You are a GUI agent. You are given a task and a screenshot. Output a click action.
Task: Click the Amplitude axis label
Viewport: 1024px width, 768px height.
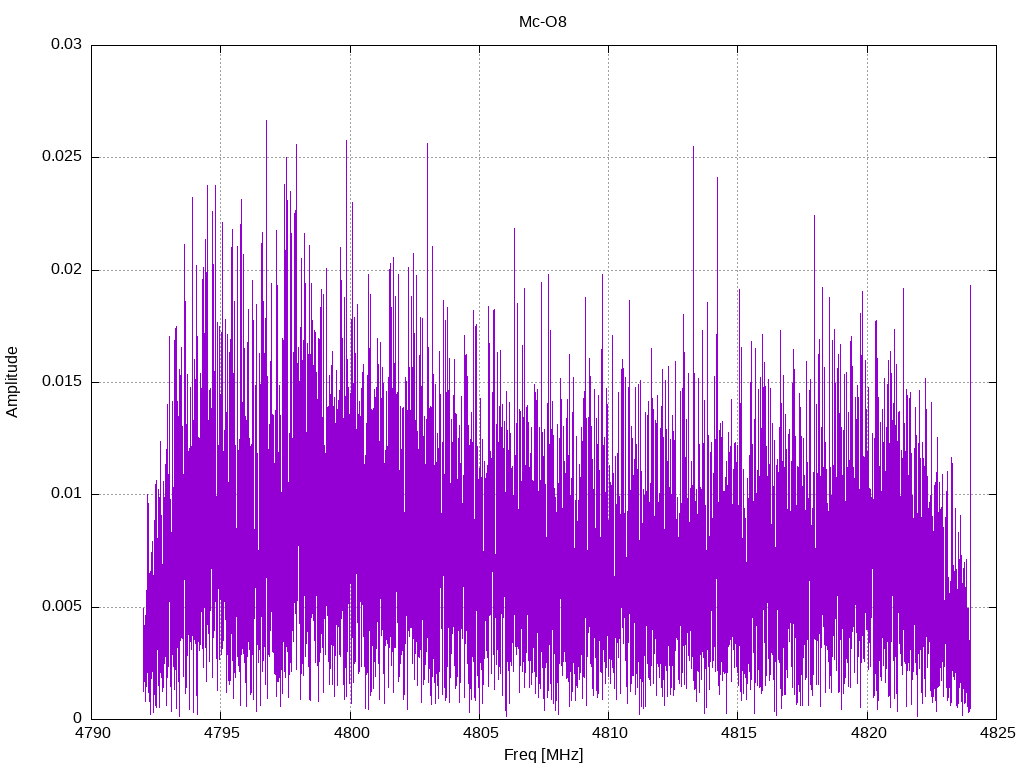[x=12, y=382]
